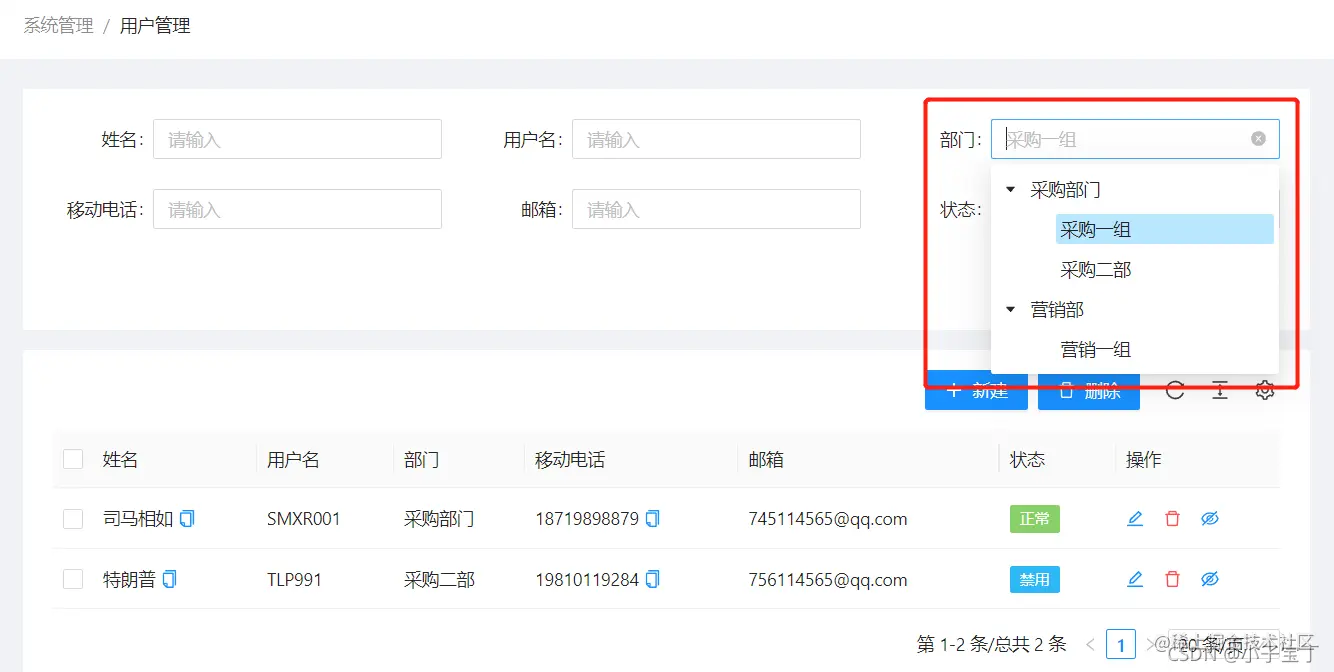Image resolution: width=1334 pixels, height=672 pixels.
Task: Collapse the 营销部 tree node
Action: (1009, 309)
